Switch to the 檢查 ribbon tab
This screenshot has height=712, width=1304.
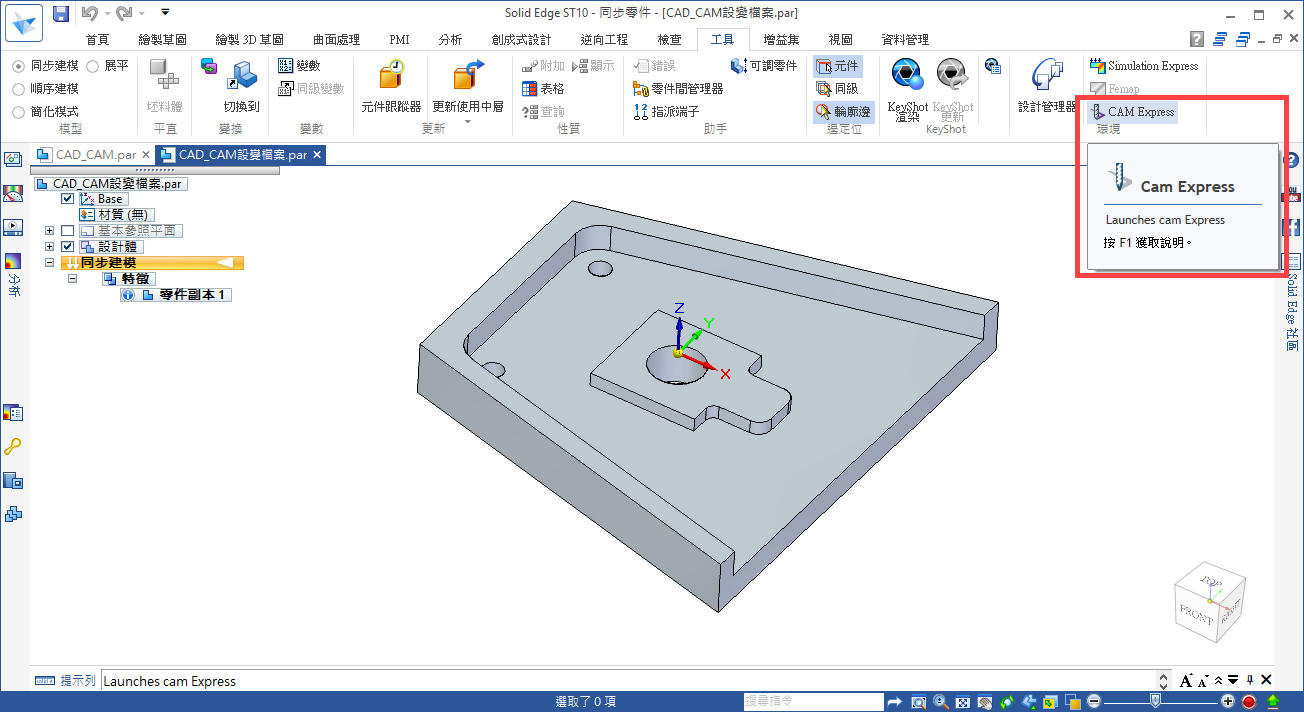[669, 40]
